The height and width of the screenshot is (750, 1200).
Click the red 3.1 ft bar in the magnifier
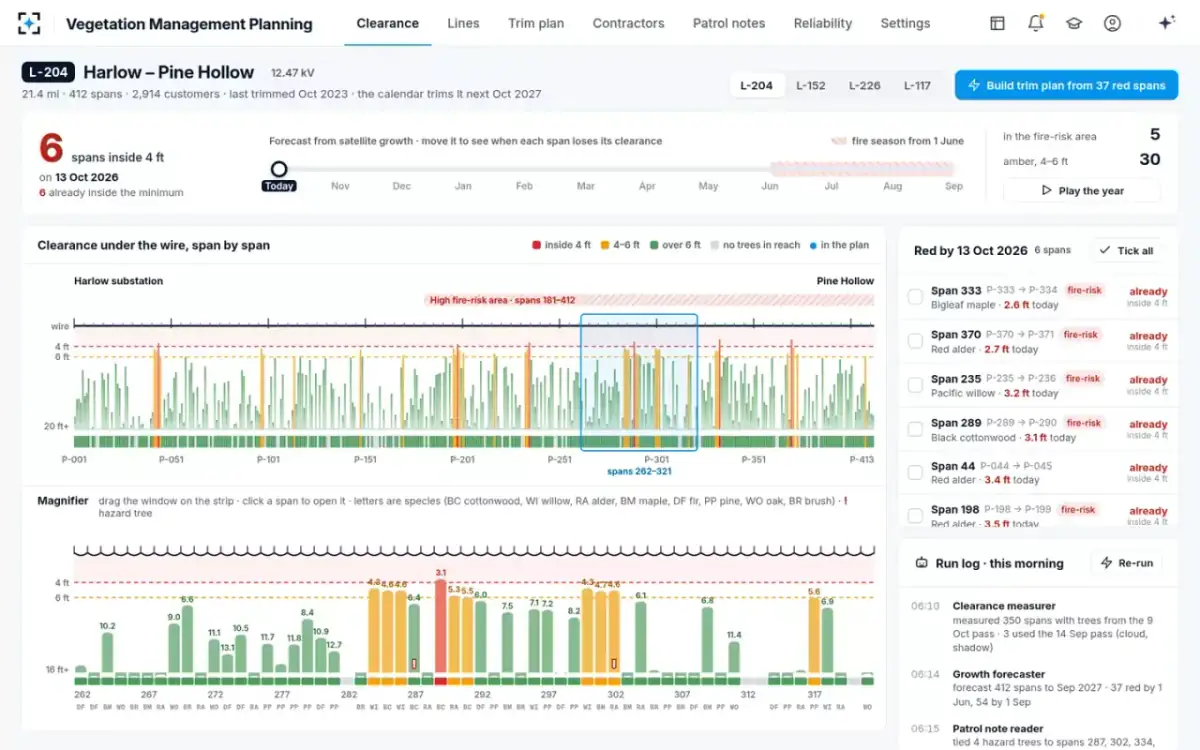point(440,629)
